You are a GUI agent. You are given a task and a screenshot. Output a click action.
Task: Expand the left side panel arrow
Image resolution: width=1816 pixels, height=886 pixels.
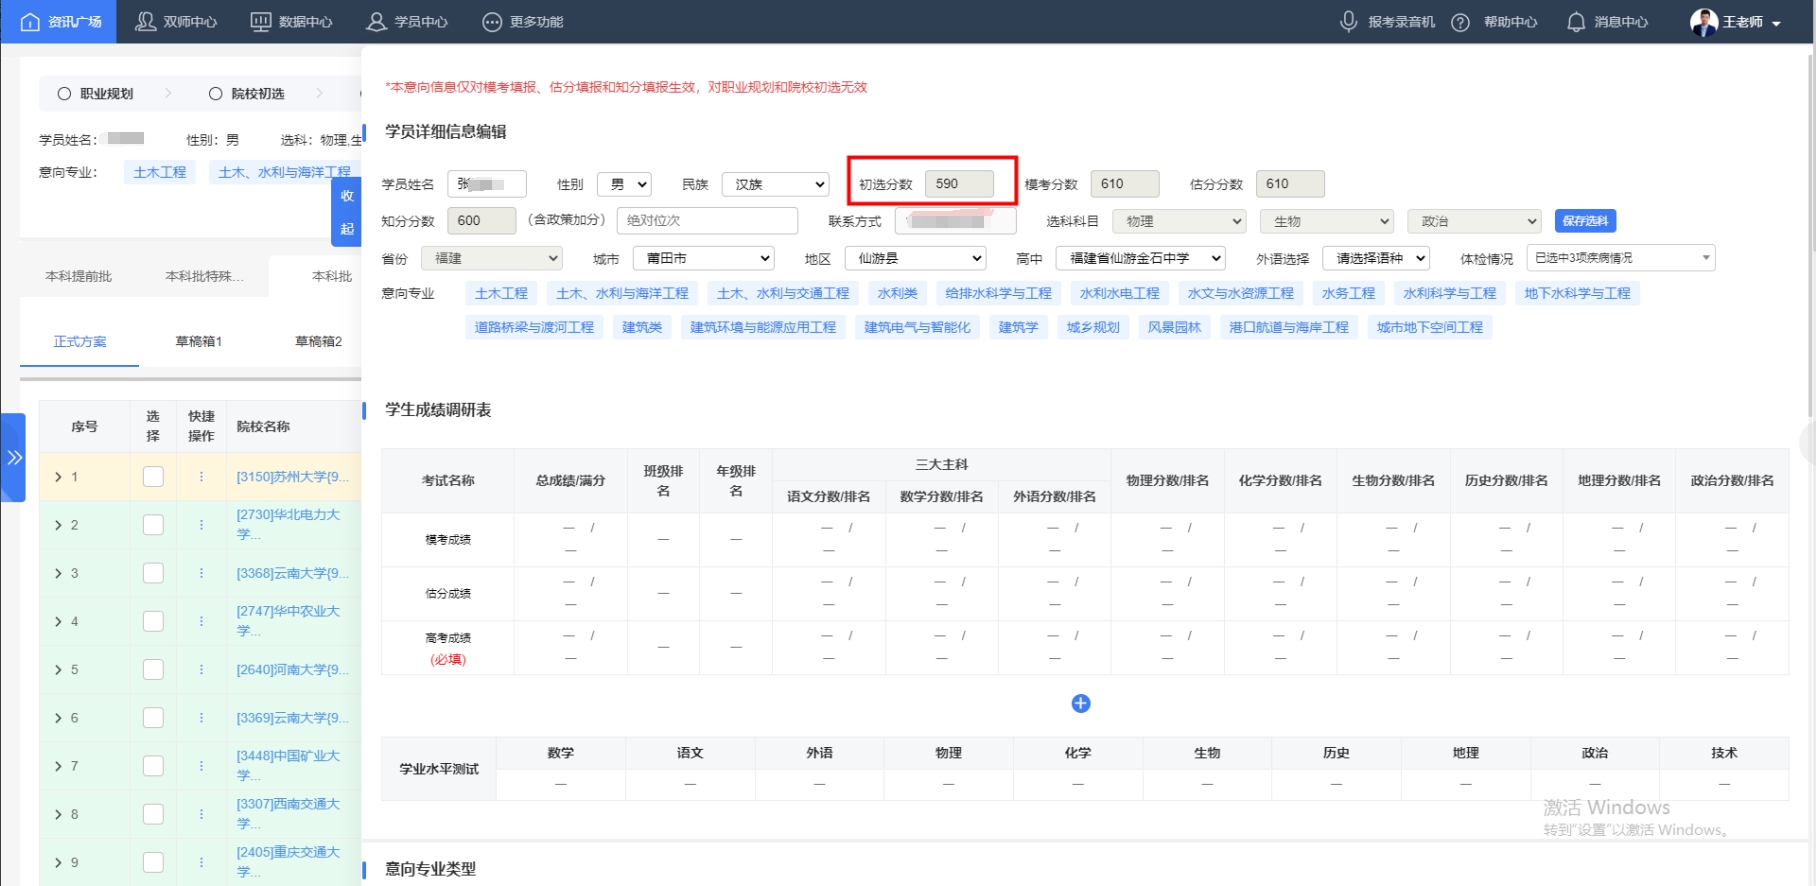tap(13, 457)
